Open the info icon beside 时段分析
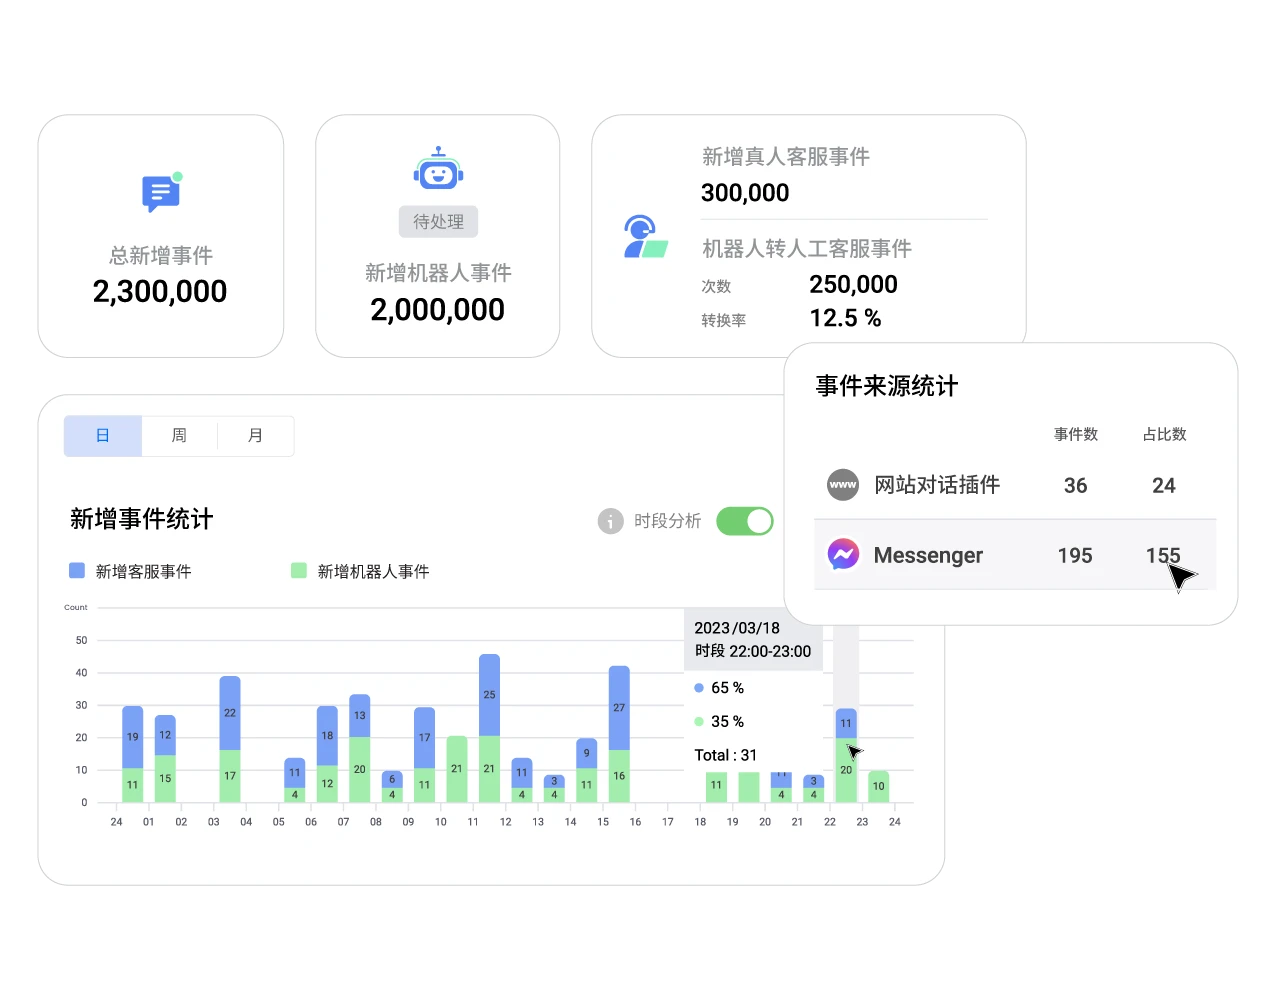1280x1000 pixels. (610, 521)
